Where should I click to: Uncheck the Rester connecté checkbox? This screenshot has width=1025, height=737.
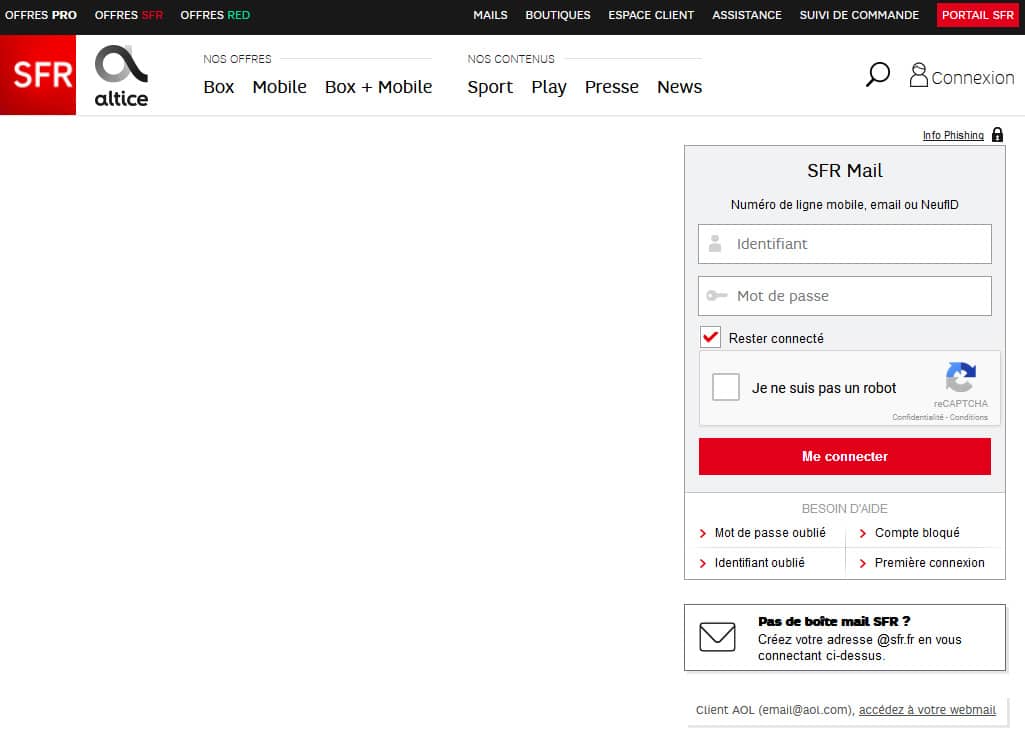tap(711, 337)
